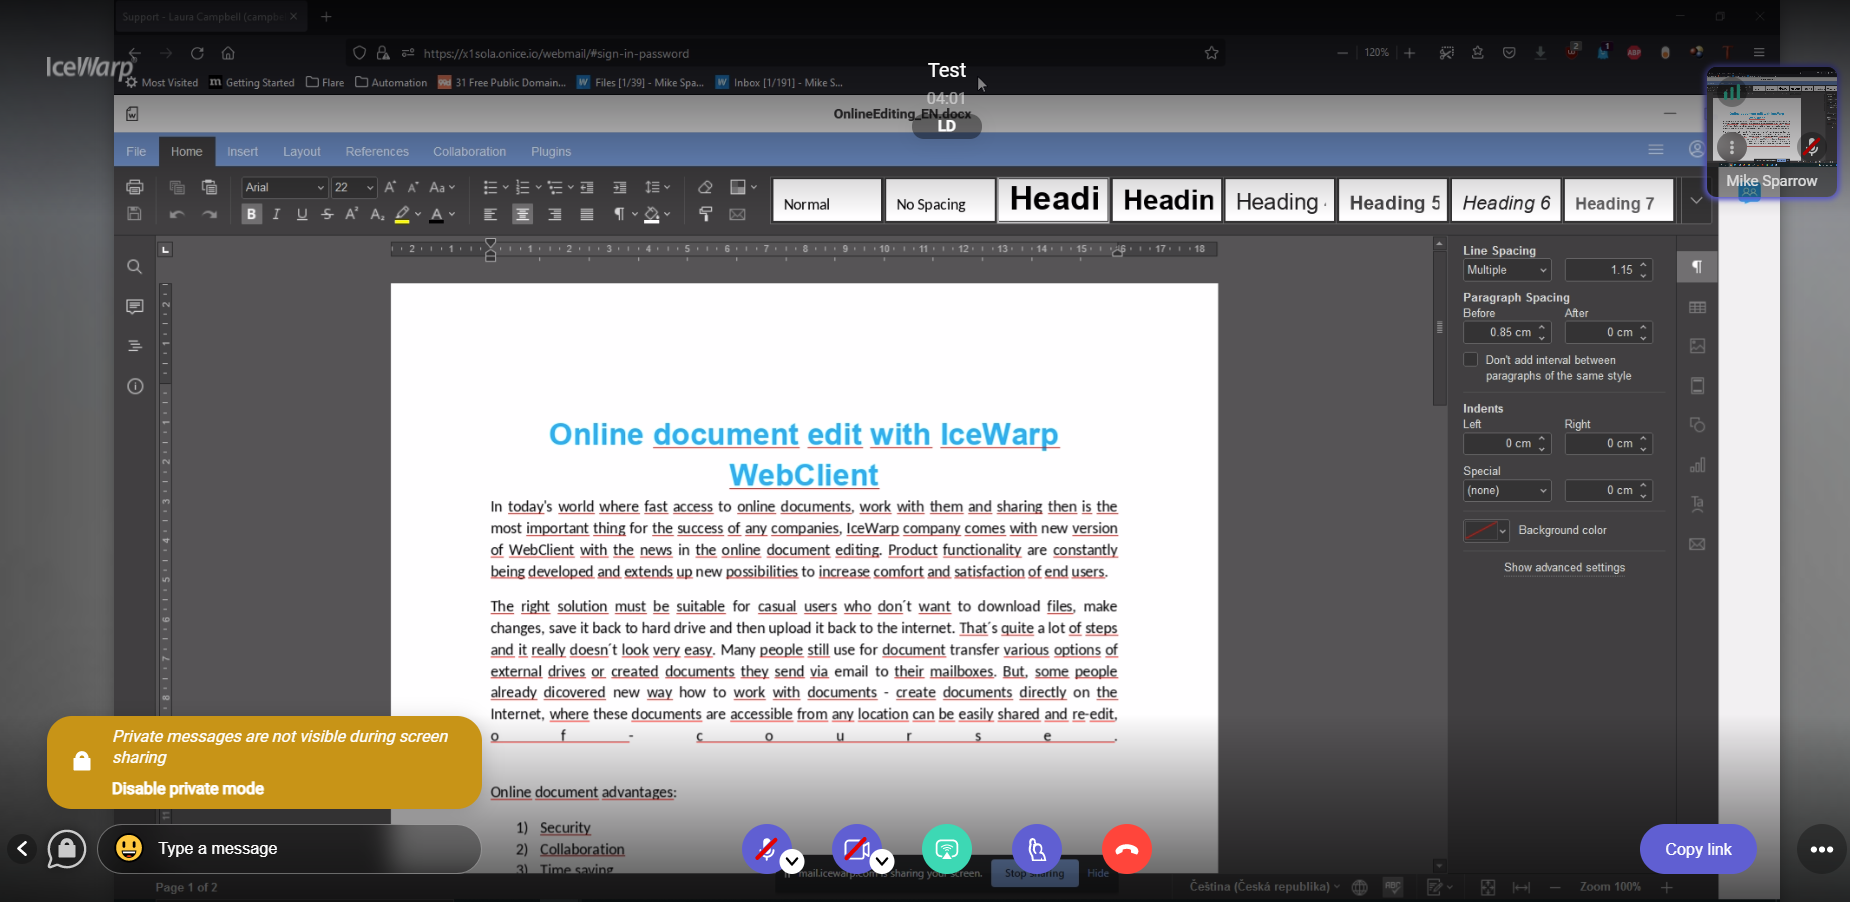Image resolution: width=1850 pixels, height=902 pixels.
Task: Open the Čeština language selector dropdown
Action: [x=1265, y=887]
